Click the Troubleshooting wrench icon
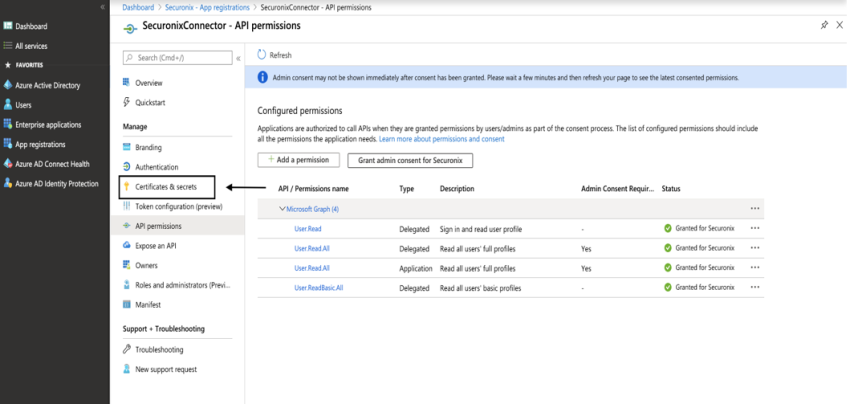 [126, 350]
